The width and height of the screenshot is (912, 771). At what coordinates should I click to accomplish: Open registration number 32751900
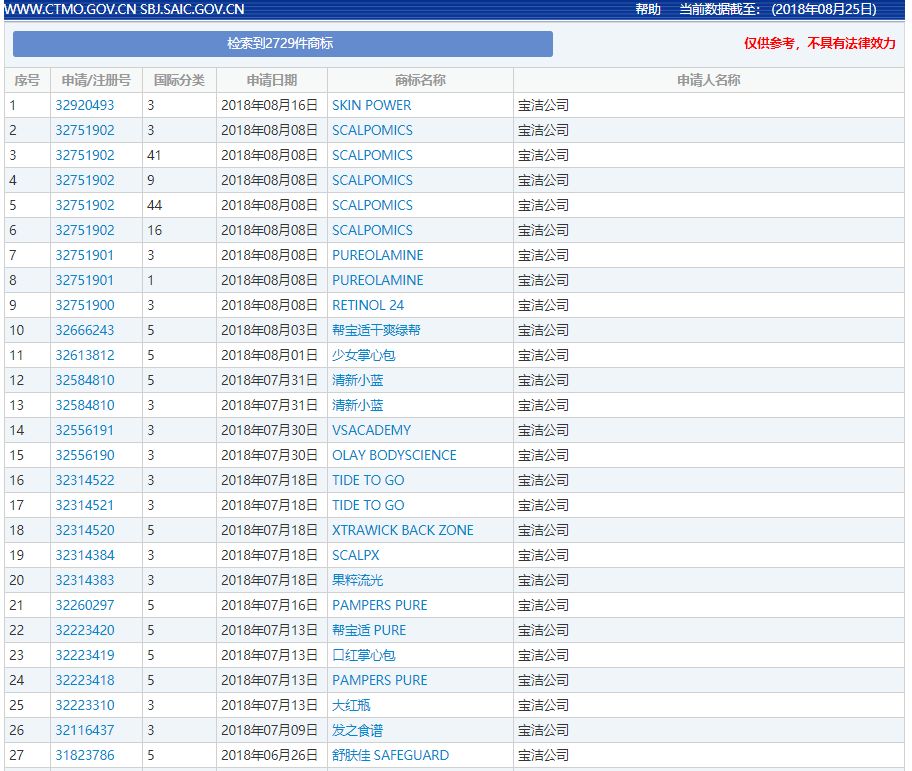tap(85, 305)
